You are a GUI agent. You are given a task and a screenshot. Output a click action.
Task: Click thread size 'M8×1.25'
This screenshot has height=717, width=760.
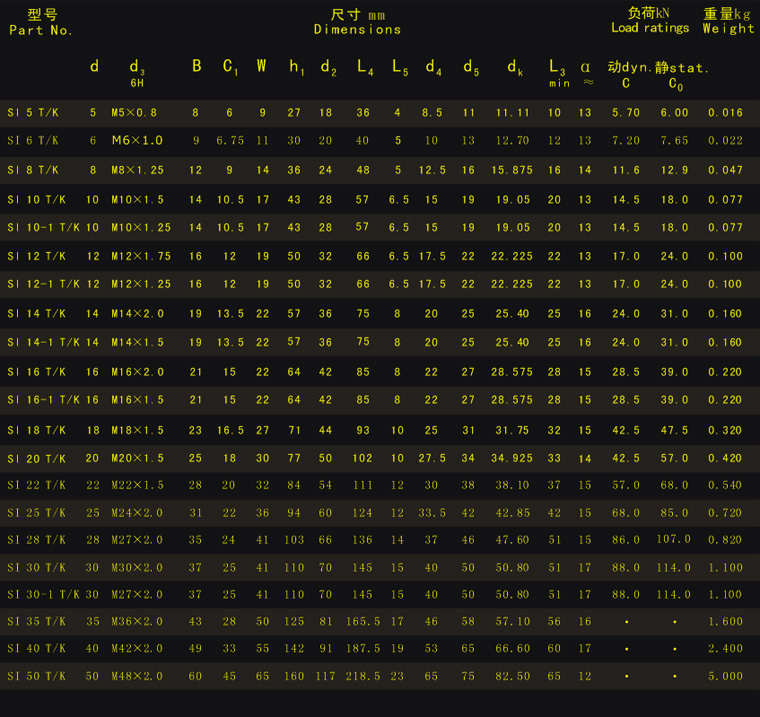tap(138, 170)
